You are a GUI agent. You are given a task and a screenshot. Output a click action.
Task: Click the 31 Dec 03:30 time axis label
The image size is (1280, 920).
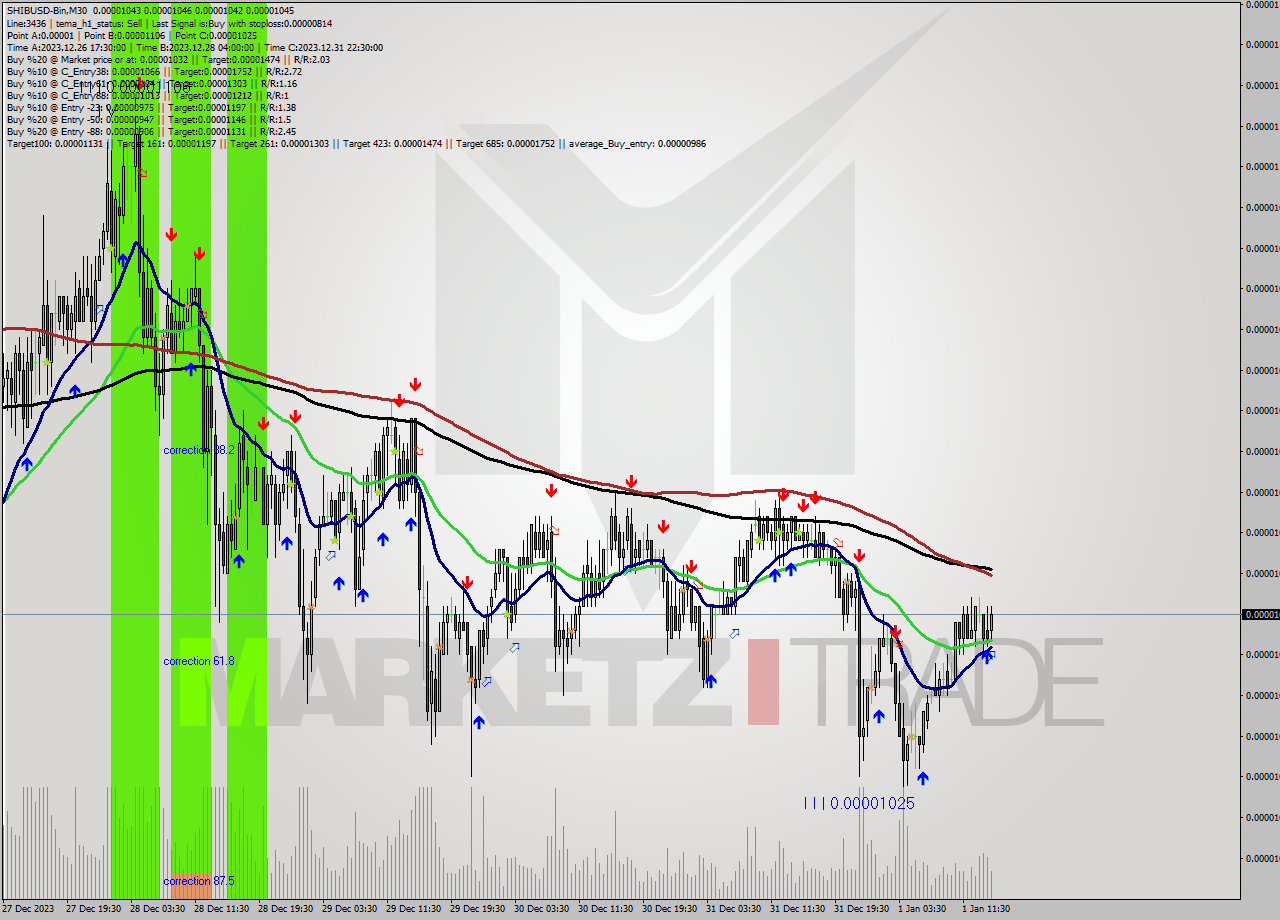733,908
